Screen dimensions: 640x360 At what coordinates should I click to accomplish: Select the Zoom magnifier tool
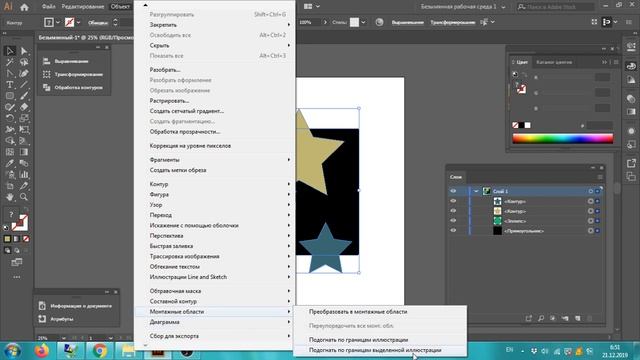click(x=24, y=197)
